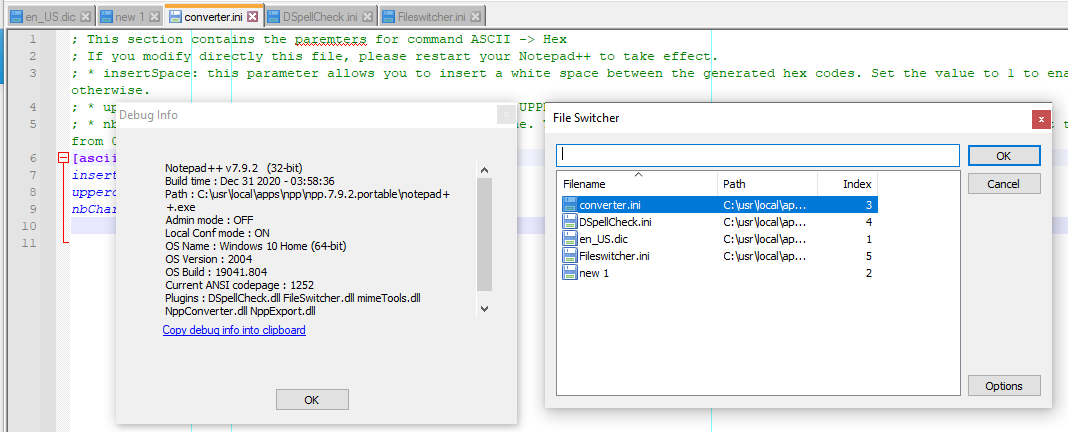Close the en_US.dic tab

(x=85, y=16)
